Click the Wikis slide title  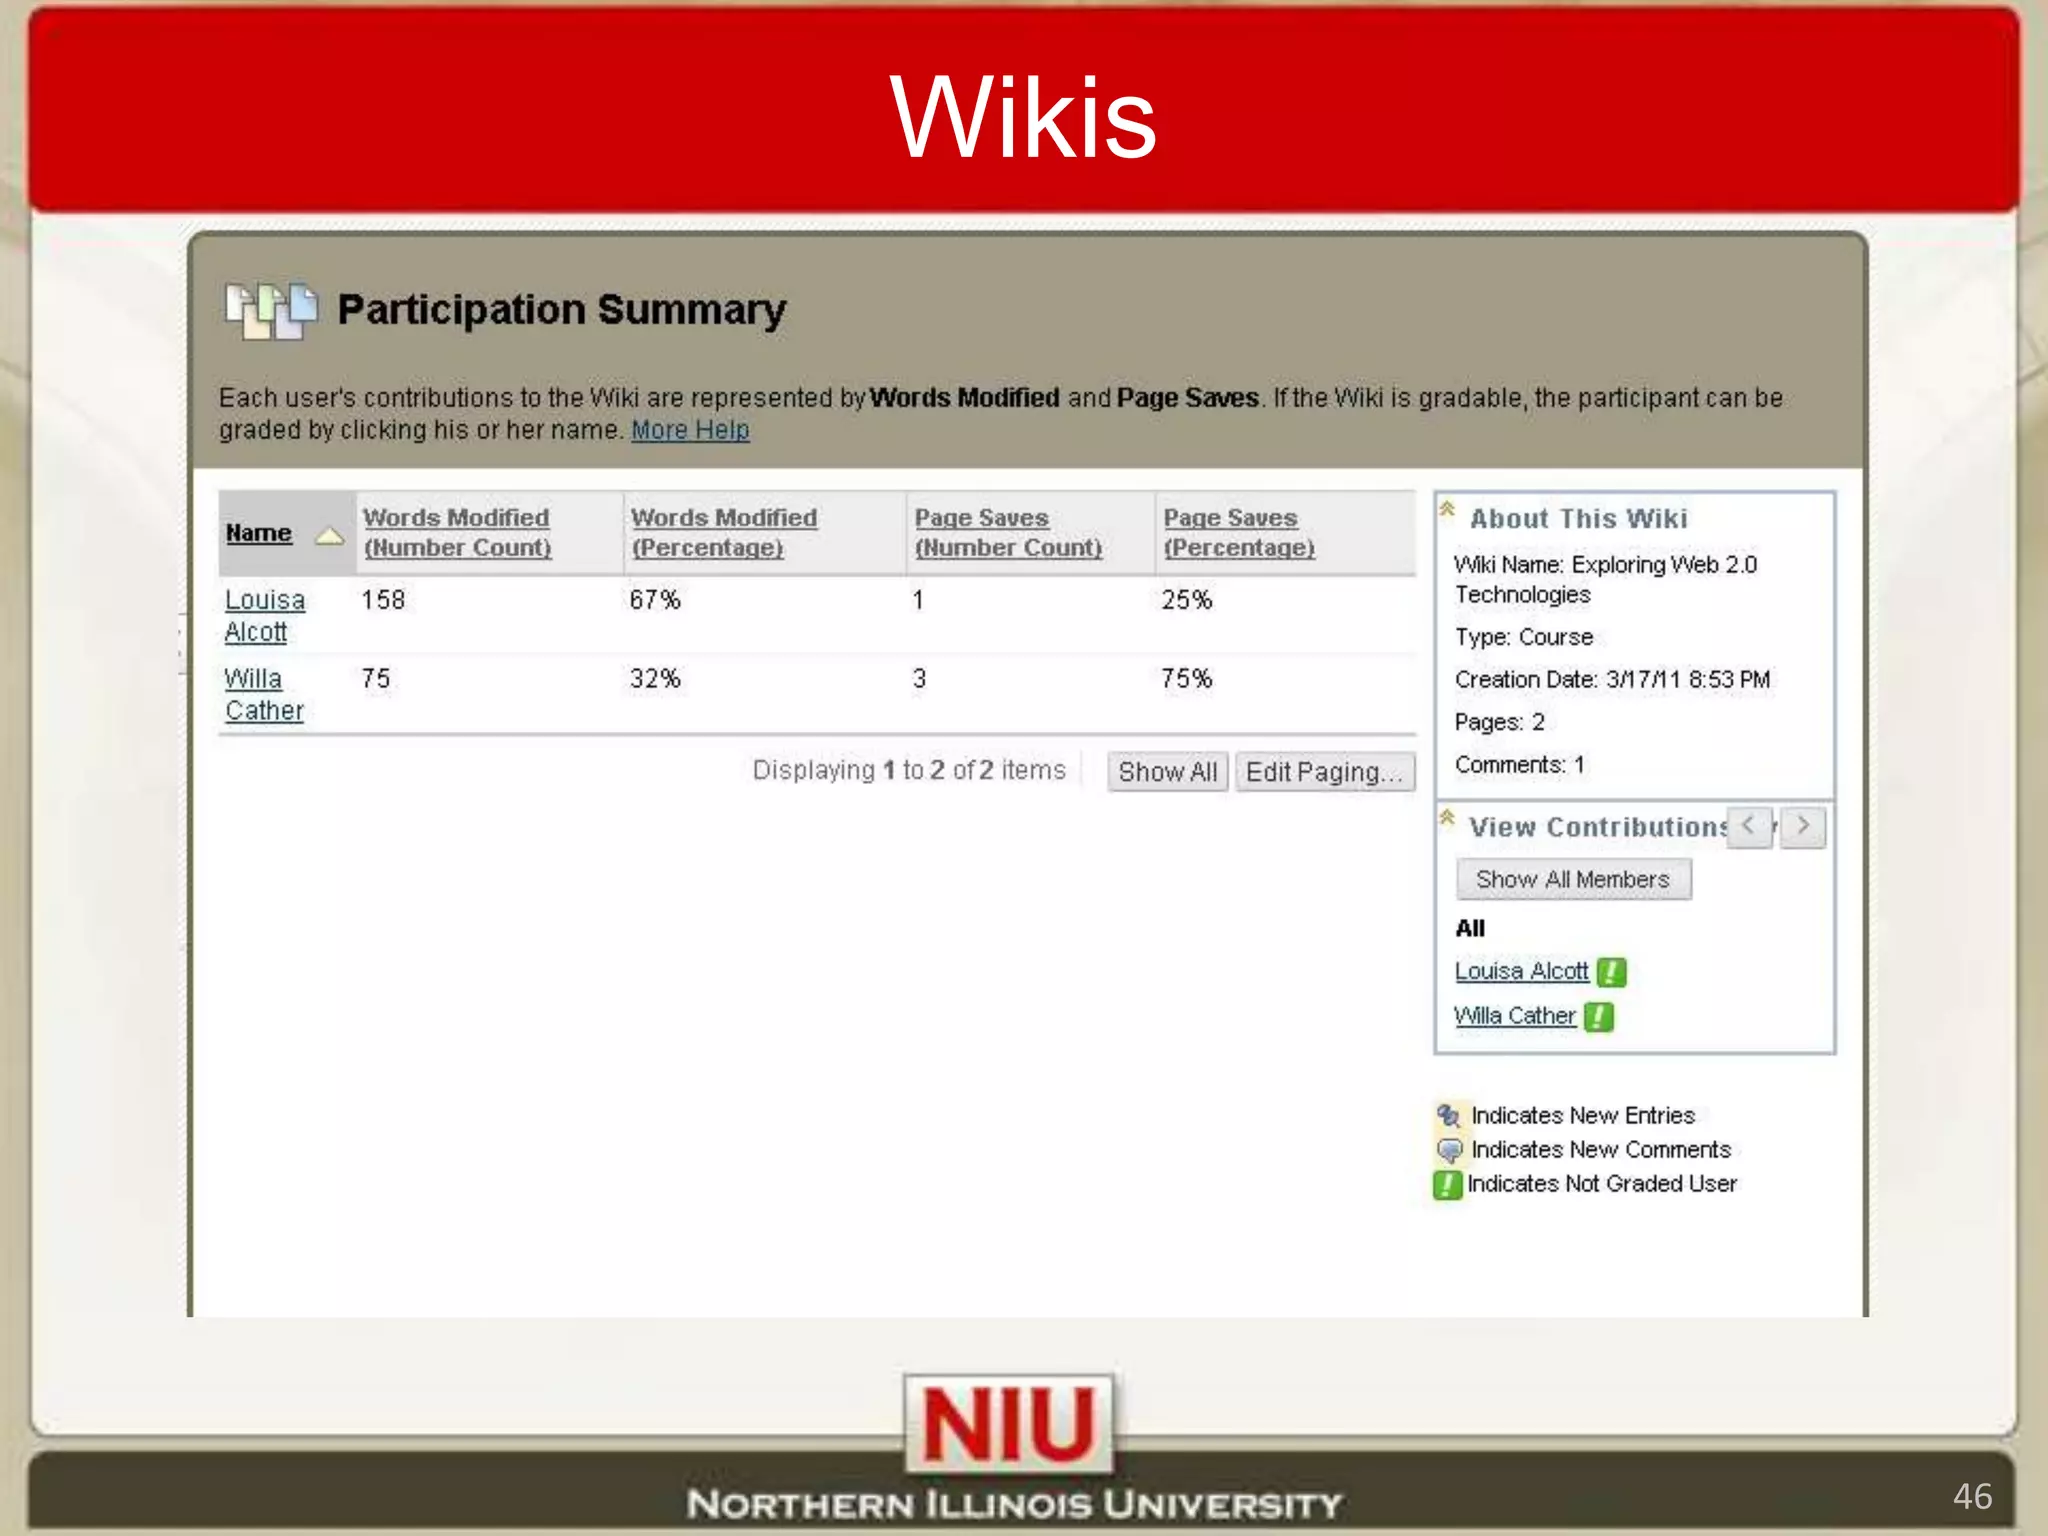point(1023,117)
